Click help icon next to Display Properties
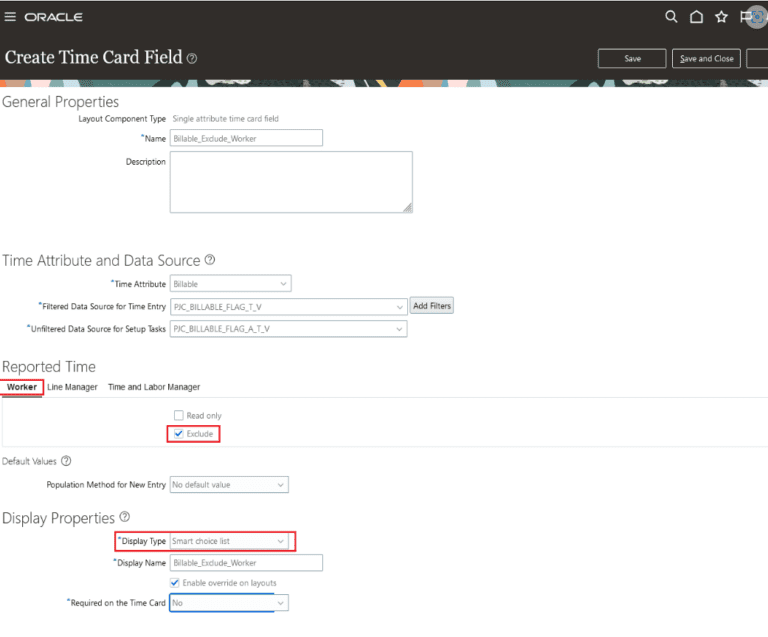The image size is (768, 637). (125, 517)
